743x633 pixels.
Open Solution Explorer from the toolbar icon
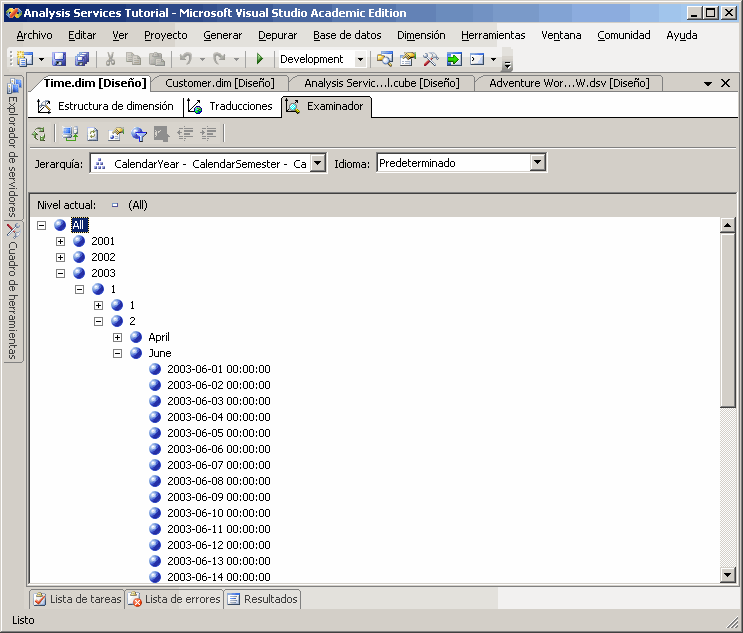[x=384, y=59]
